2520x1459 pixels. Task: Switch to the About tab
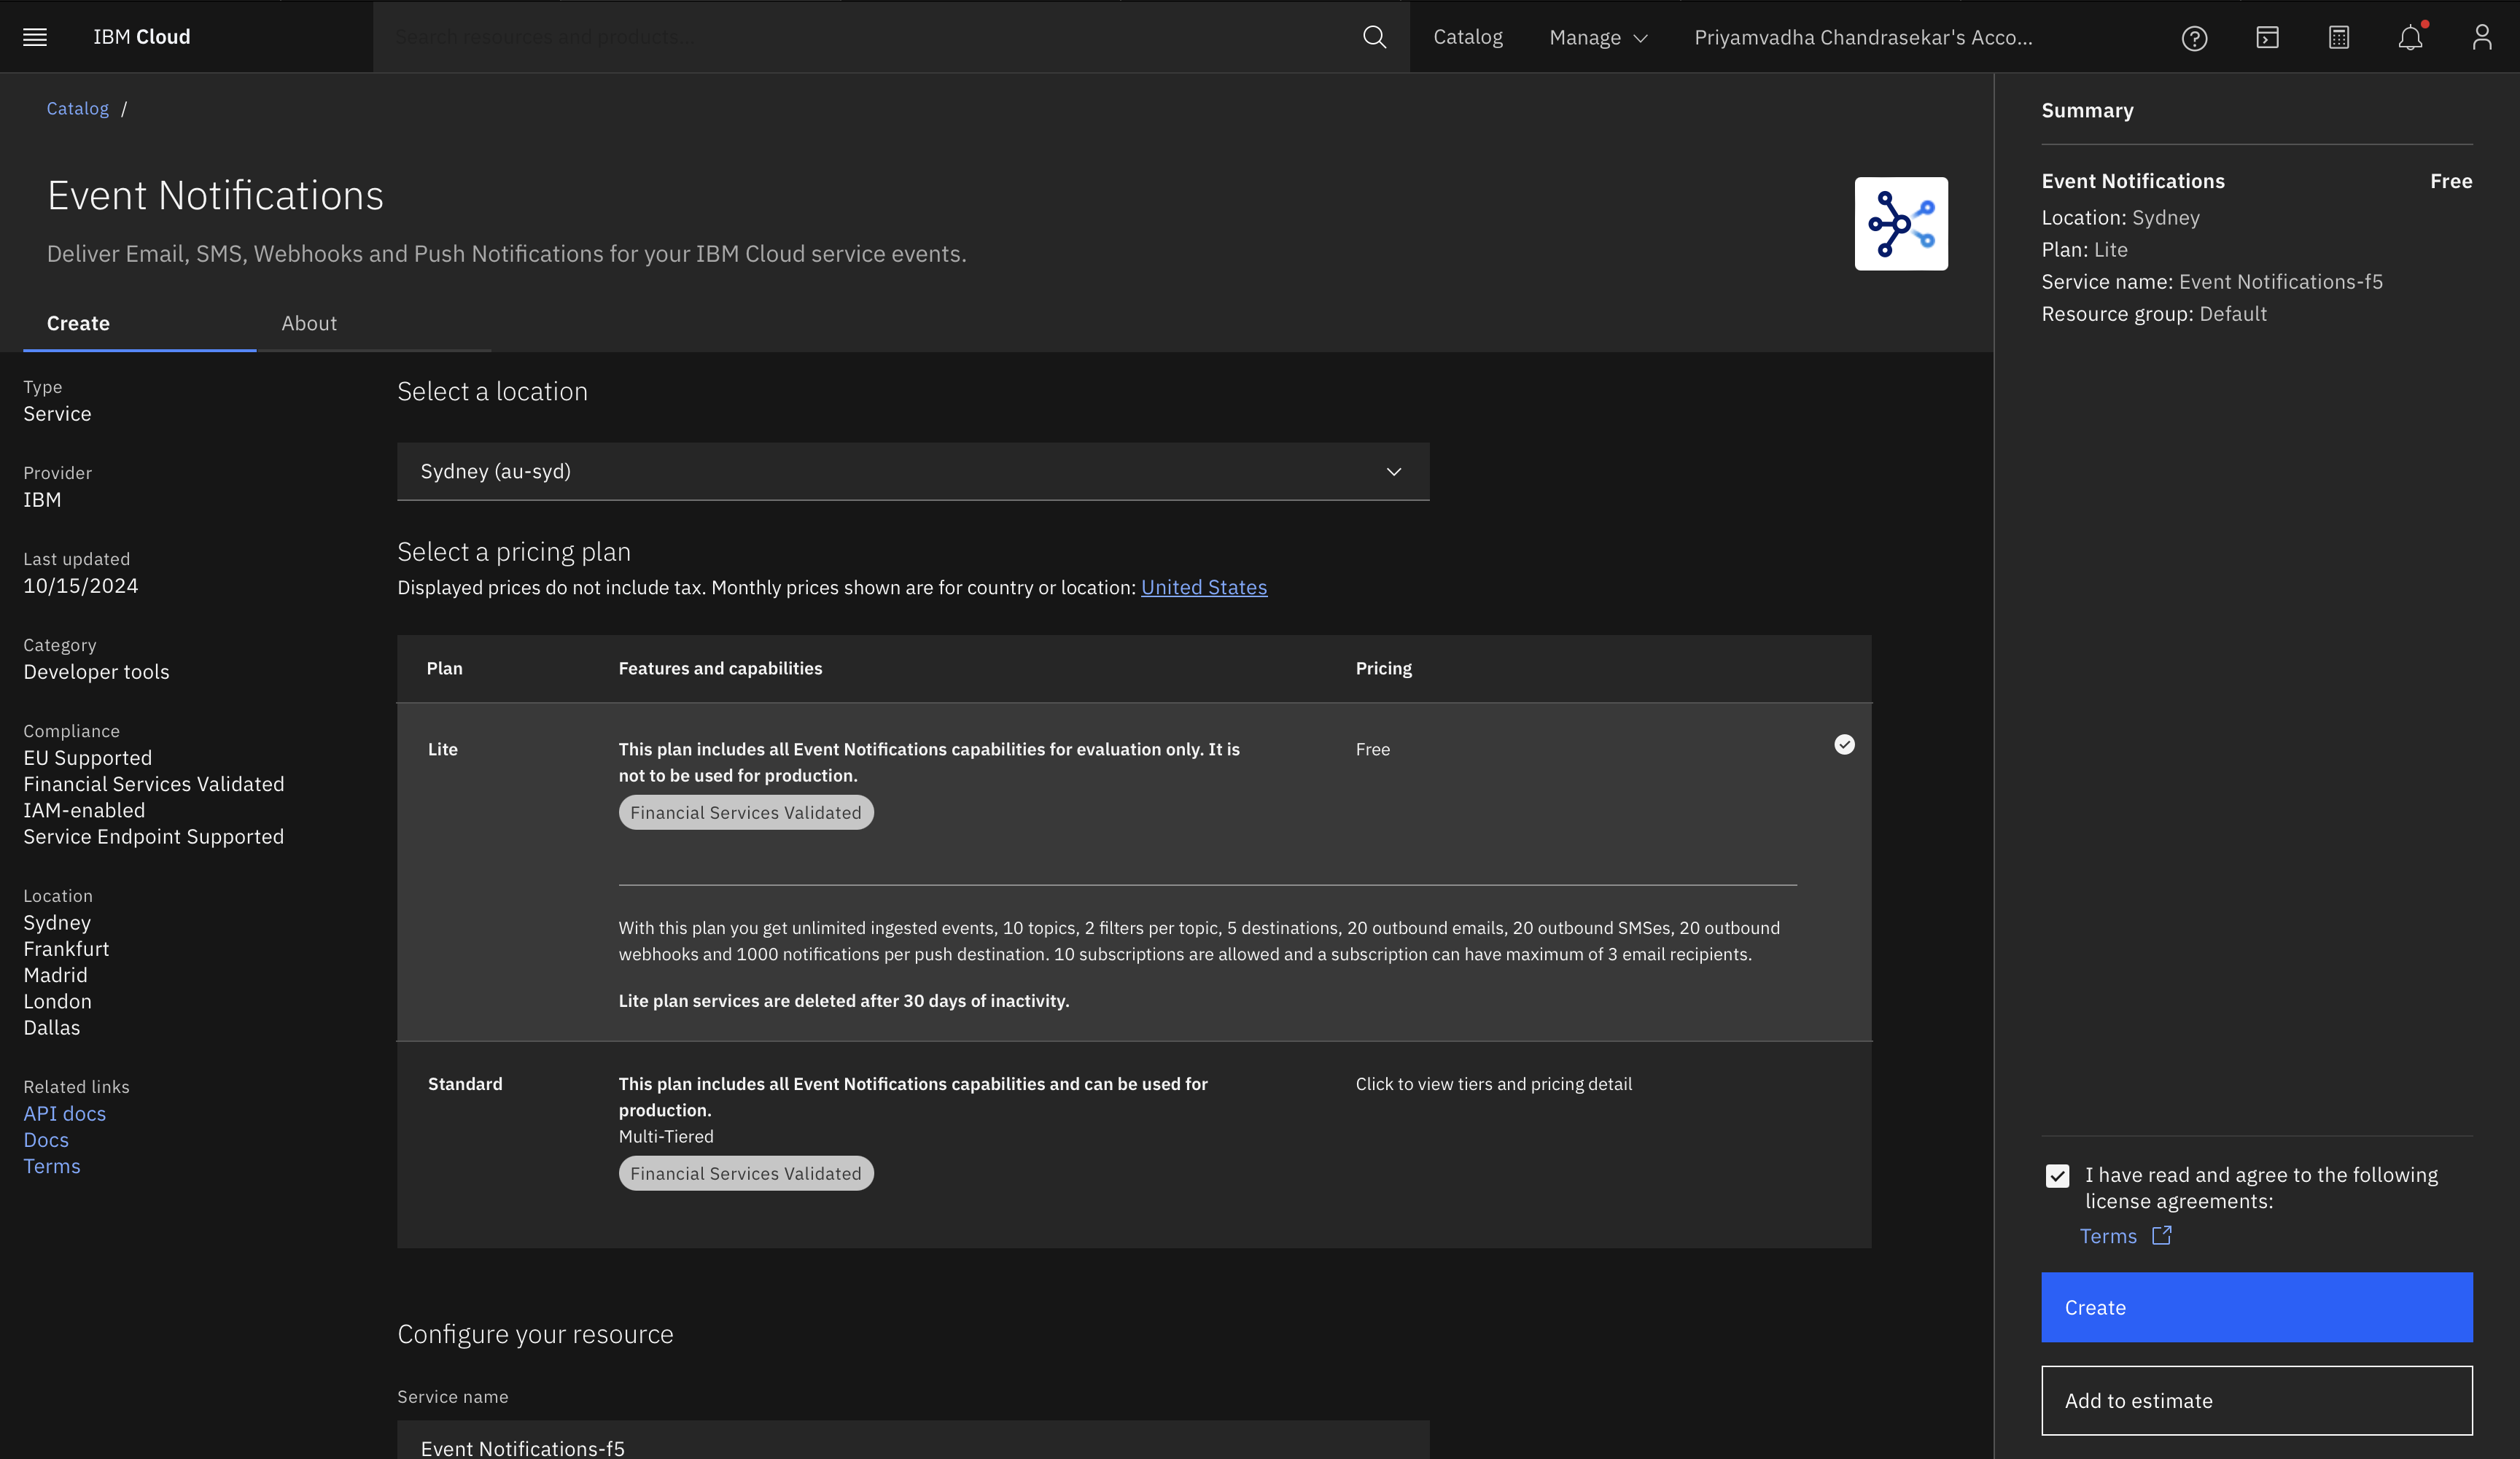309,322
